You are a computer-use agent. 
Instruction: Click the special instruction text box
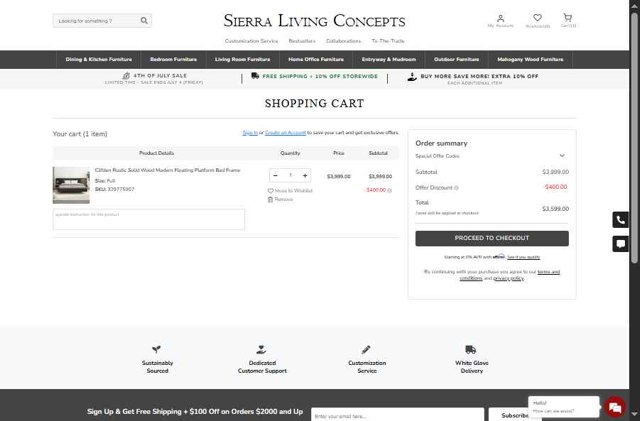point(149,219)
